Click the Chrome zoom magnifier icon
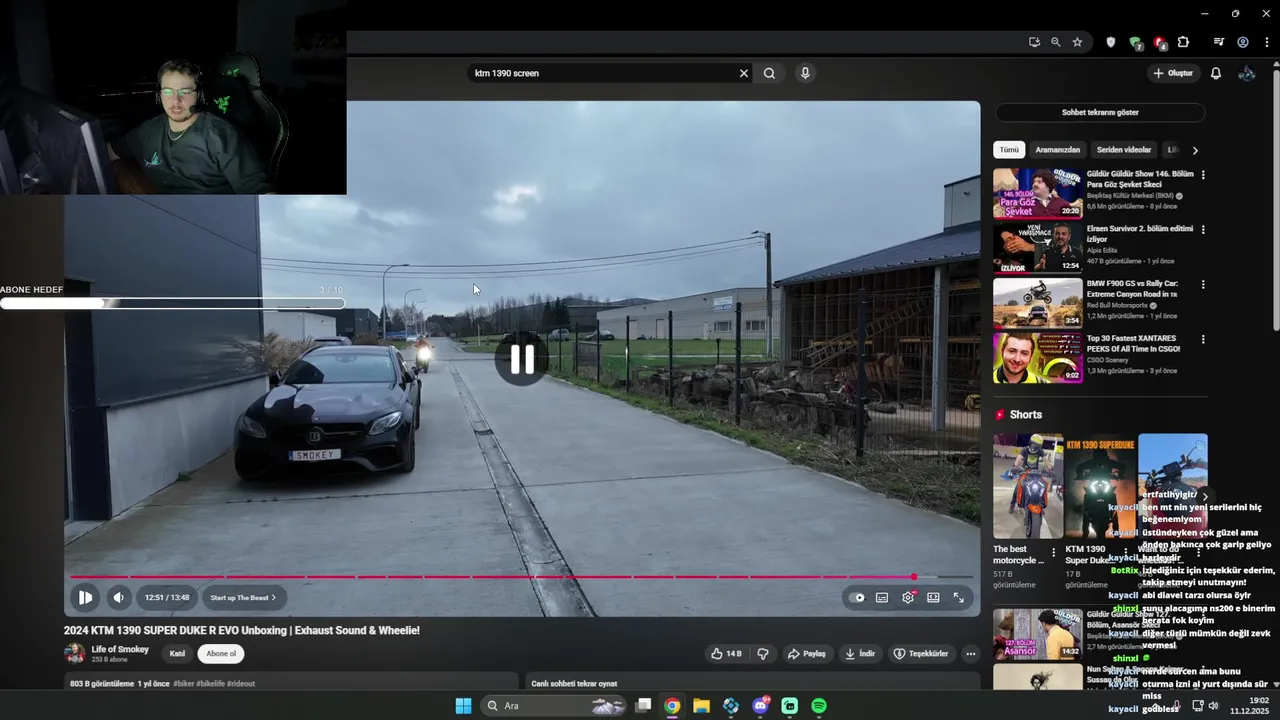 1055,42
